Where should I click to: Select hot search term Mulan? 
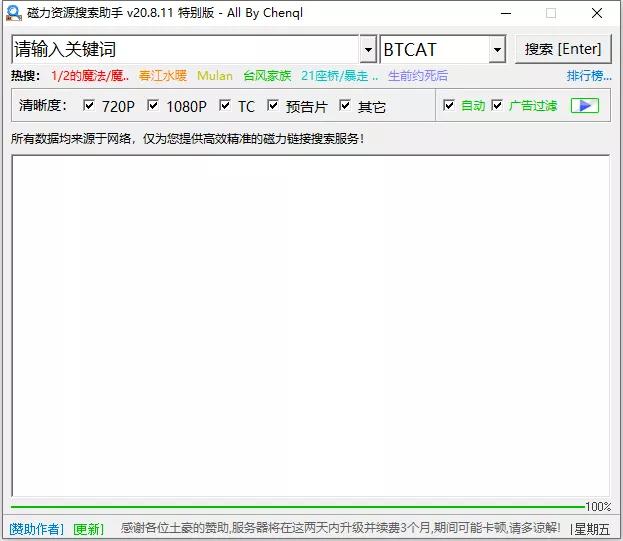point(215,76)
